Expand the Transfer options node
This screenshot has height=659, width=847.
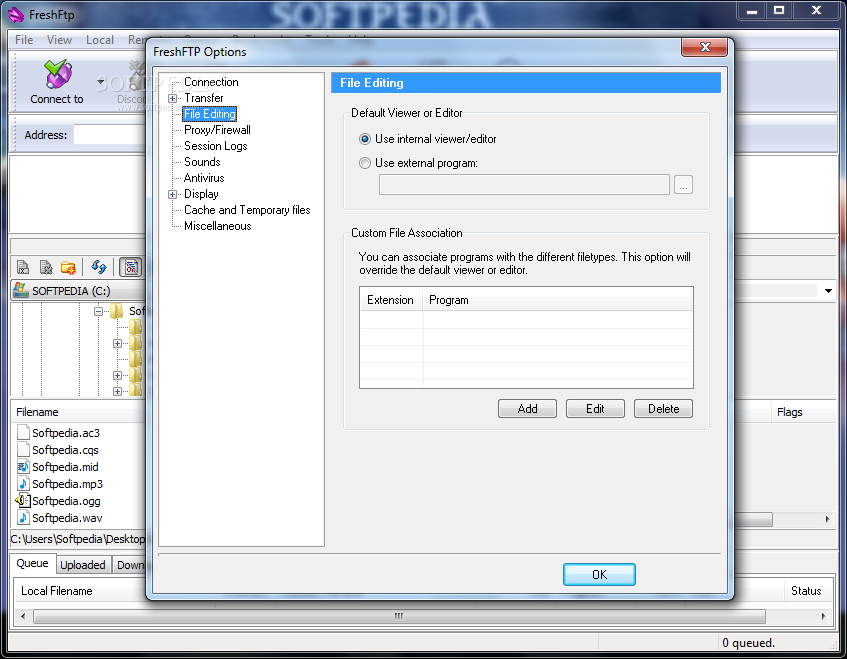172,98
